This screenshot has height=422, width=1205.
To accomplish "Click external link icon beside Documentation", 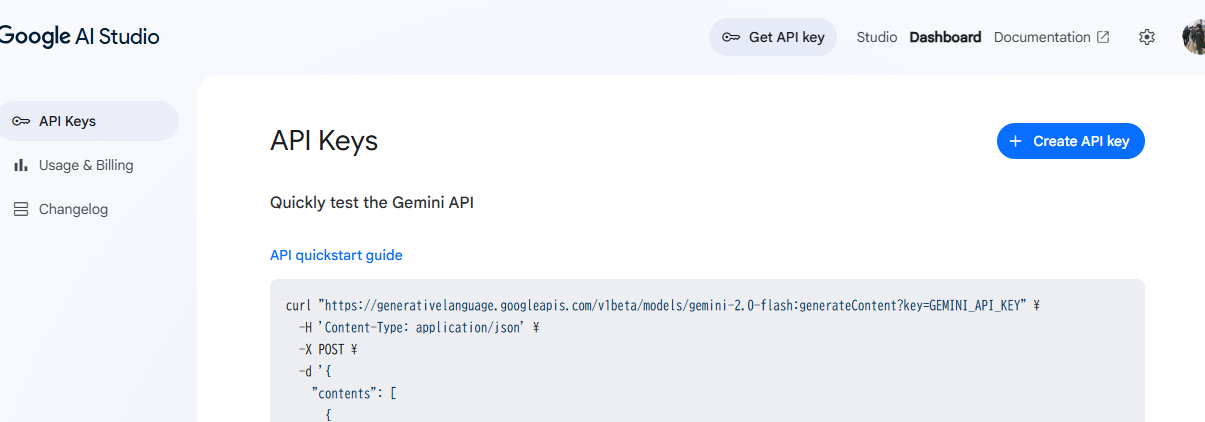I will pyautogui.click(x=1103, y=37).
